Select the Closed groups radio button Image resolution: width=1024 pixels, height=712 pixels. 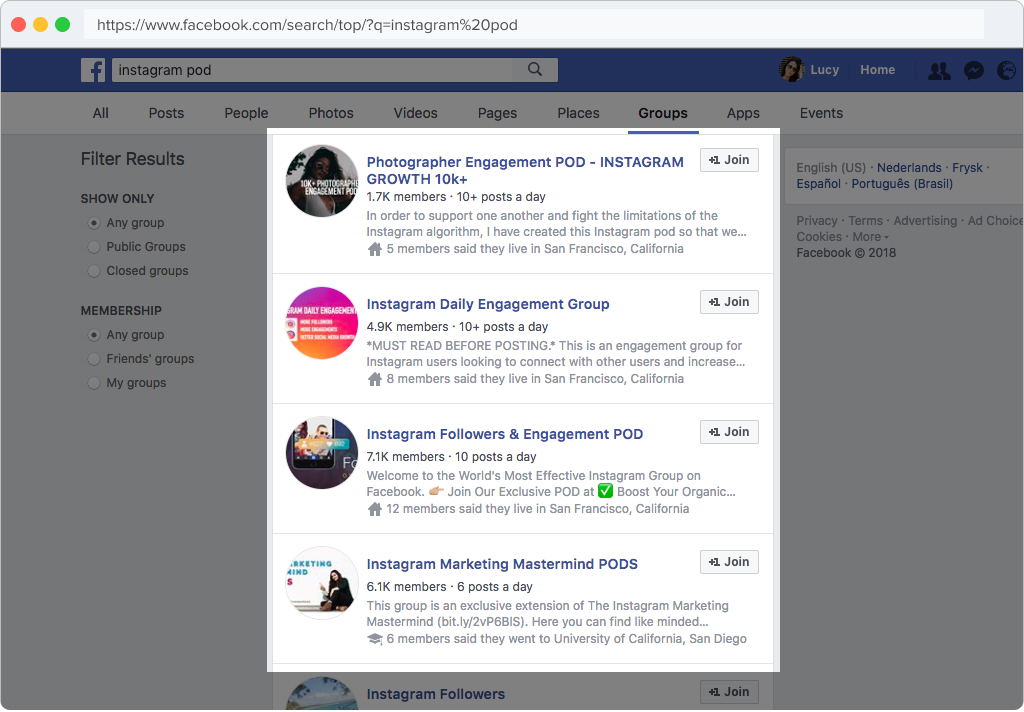(94, 271)
